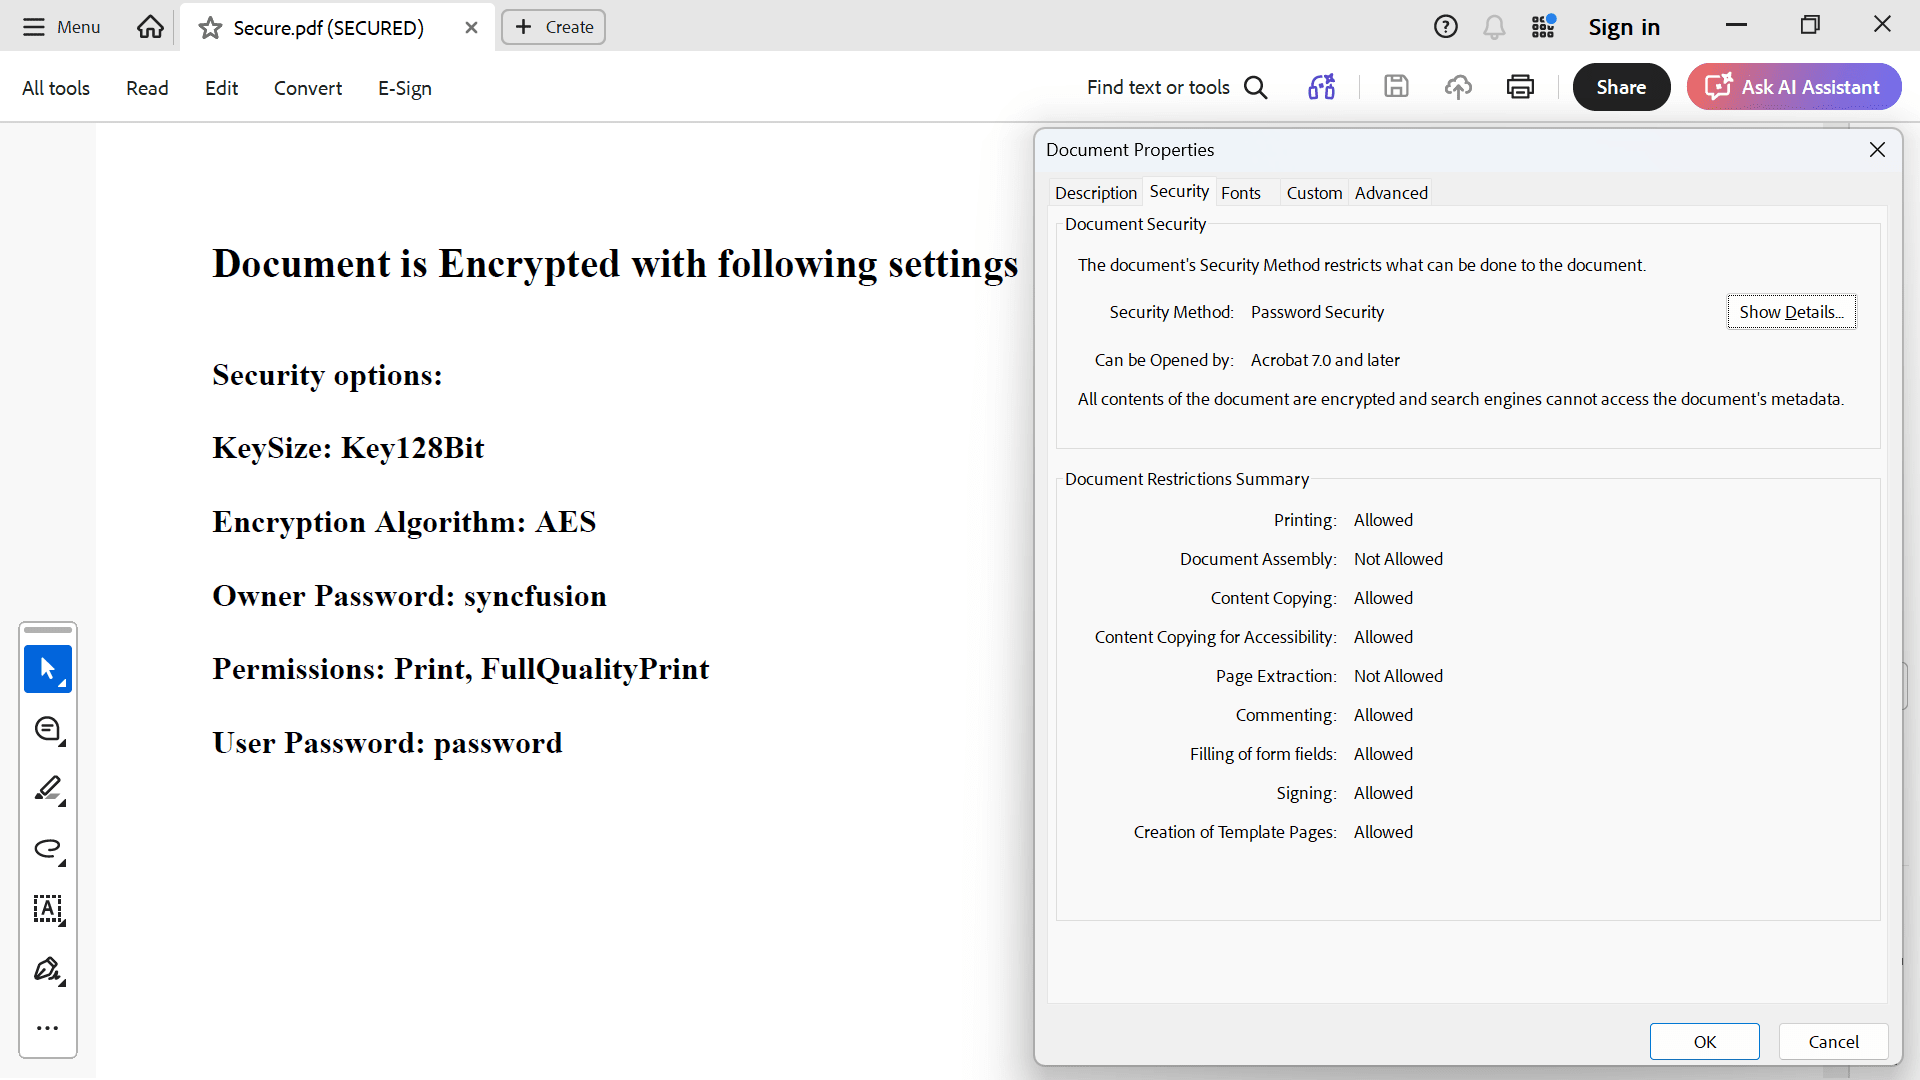Screen dimensions: 1920x1080
Task: Click the Create button
Action: pos(554,27)
